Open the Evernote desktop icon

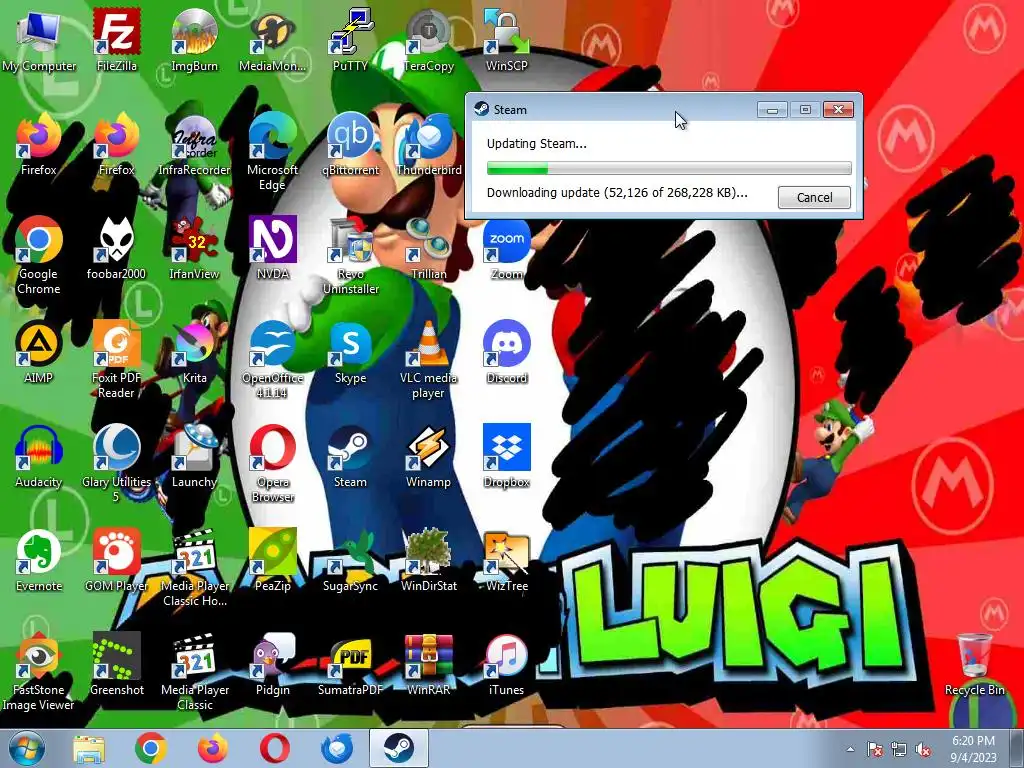coord(39,560)
